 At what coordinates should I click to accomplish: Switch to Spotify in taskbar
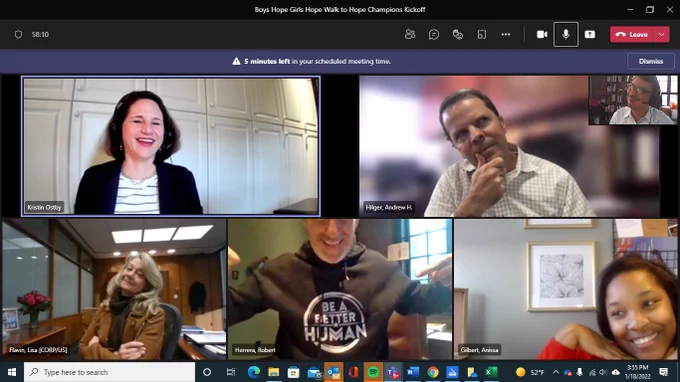point(373,372)
